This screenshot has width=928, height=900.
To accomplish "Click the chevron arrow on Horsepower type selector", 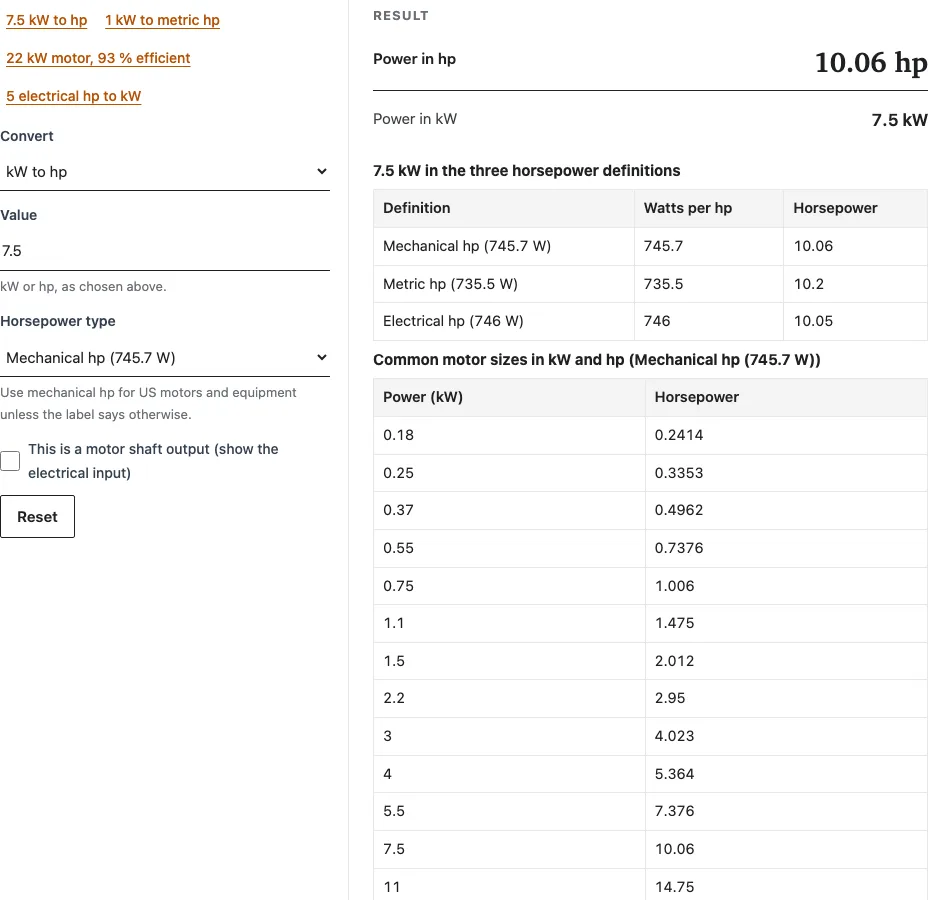I will [x=321, y=357].
